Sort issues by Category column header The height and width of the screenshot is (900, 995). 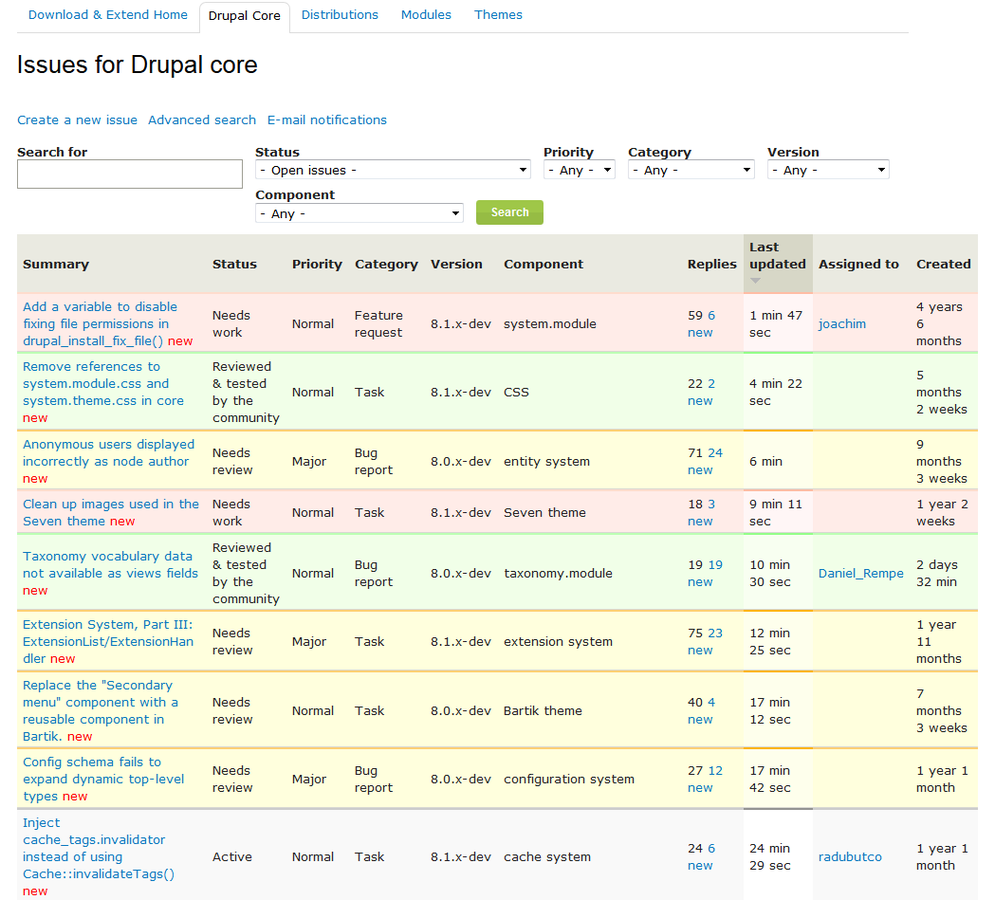tap(386, 264)
